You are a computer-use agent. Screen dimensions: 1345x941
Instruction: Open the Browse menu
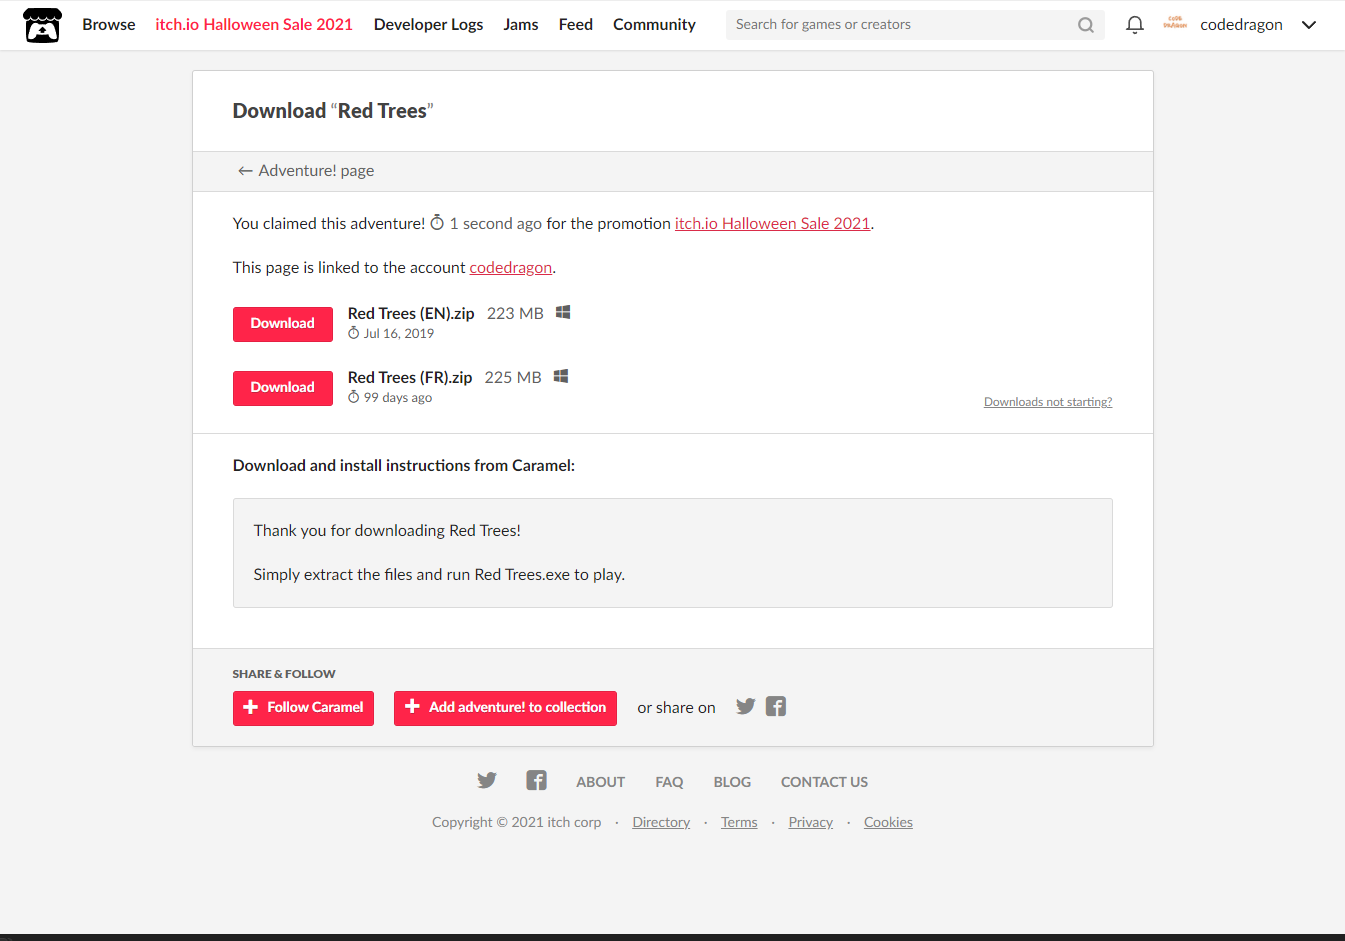(x=109, y=25)
